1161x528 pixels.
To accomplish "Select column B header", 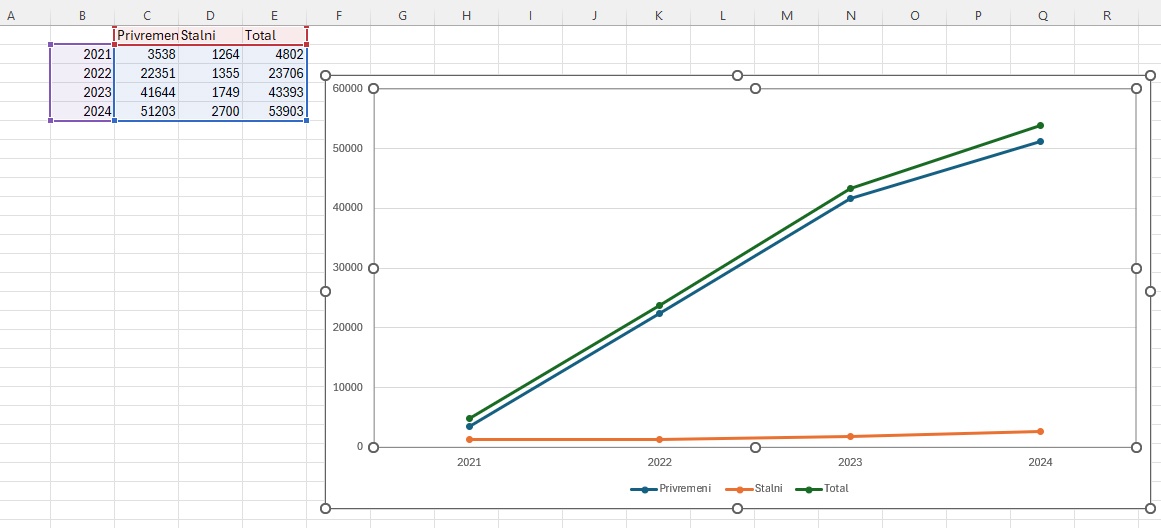I will [82, 15].
